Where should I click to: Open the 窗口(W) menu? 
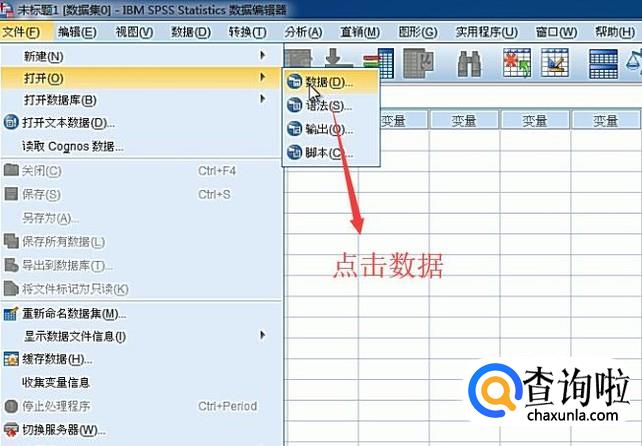click(557, 32)
